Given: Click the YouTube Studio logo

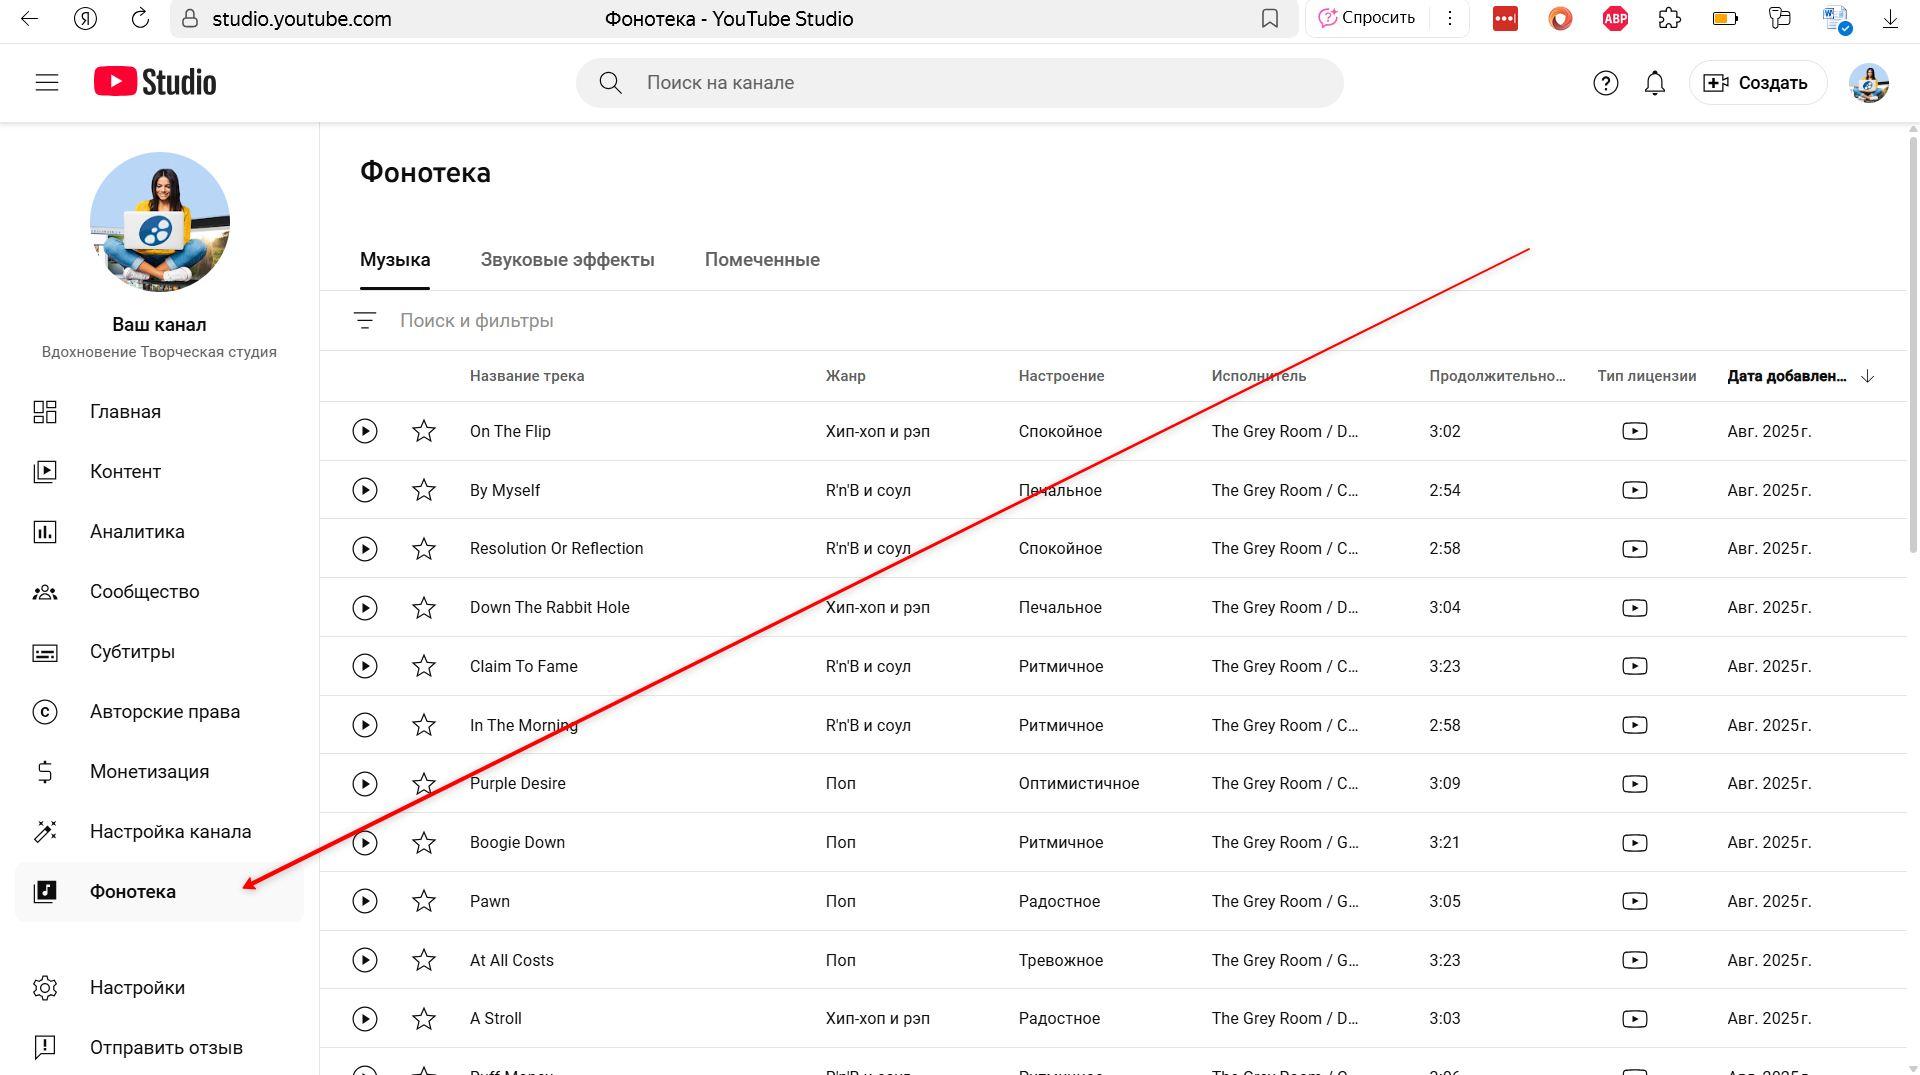Looking at the screenshot, I should (155, 82).
